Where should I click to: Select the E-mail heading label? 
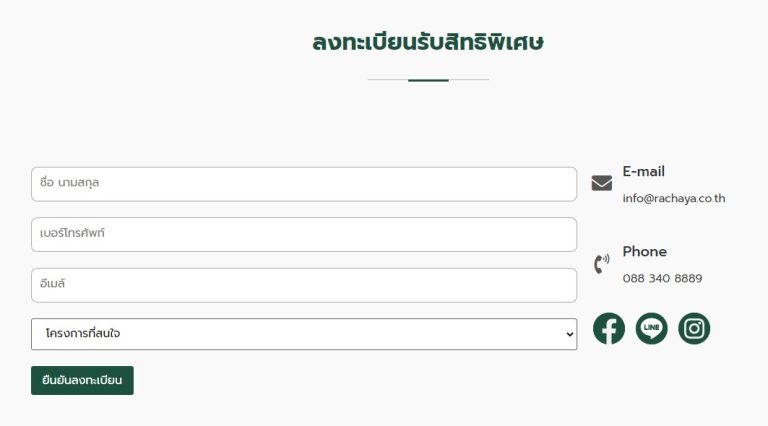(x=644, y=171)
